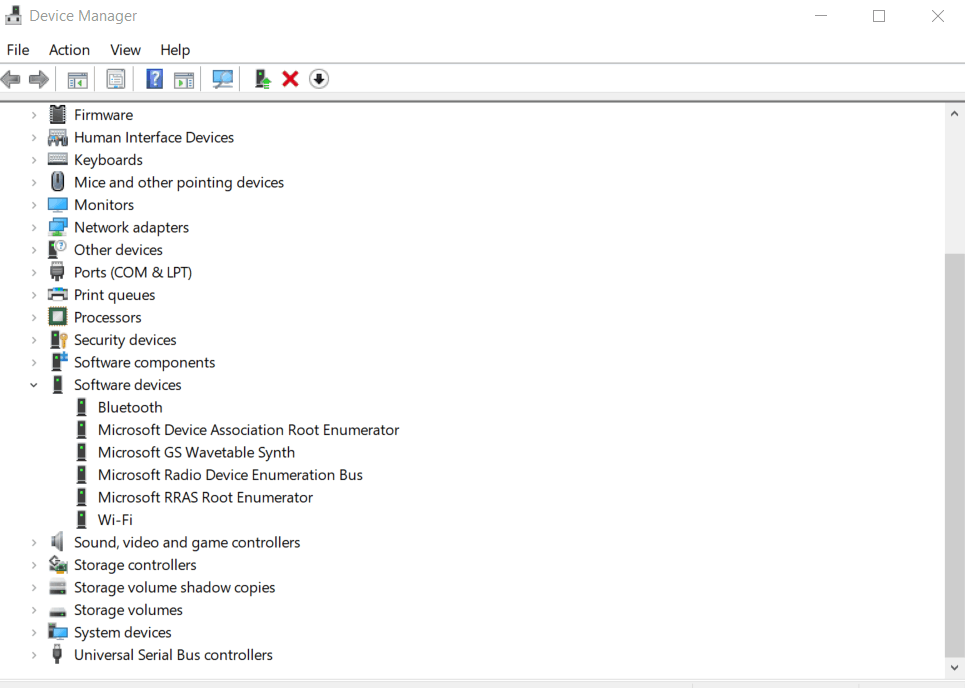Screen dimensions: 965x688
Task: Open the File menu
Action: pos(18,50)
